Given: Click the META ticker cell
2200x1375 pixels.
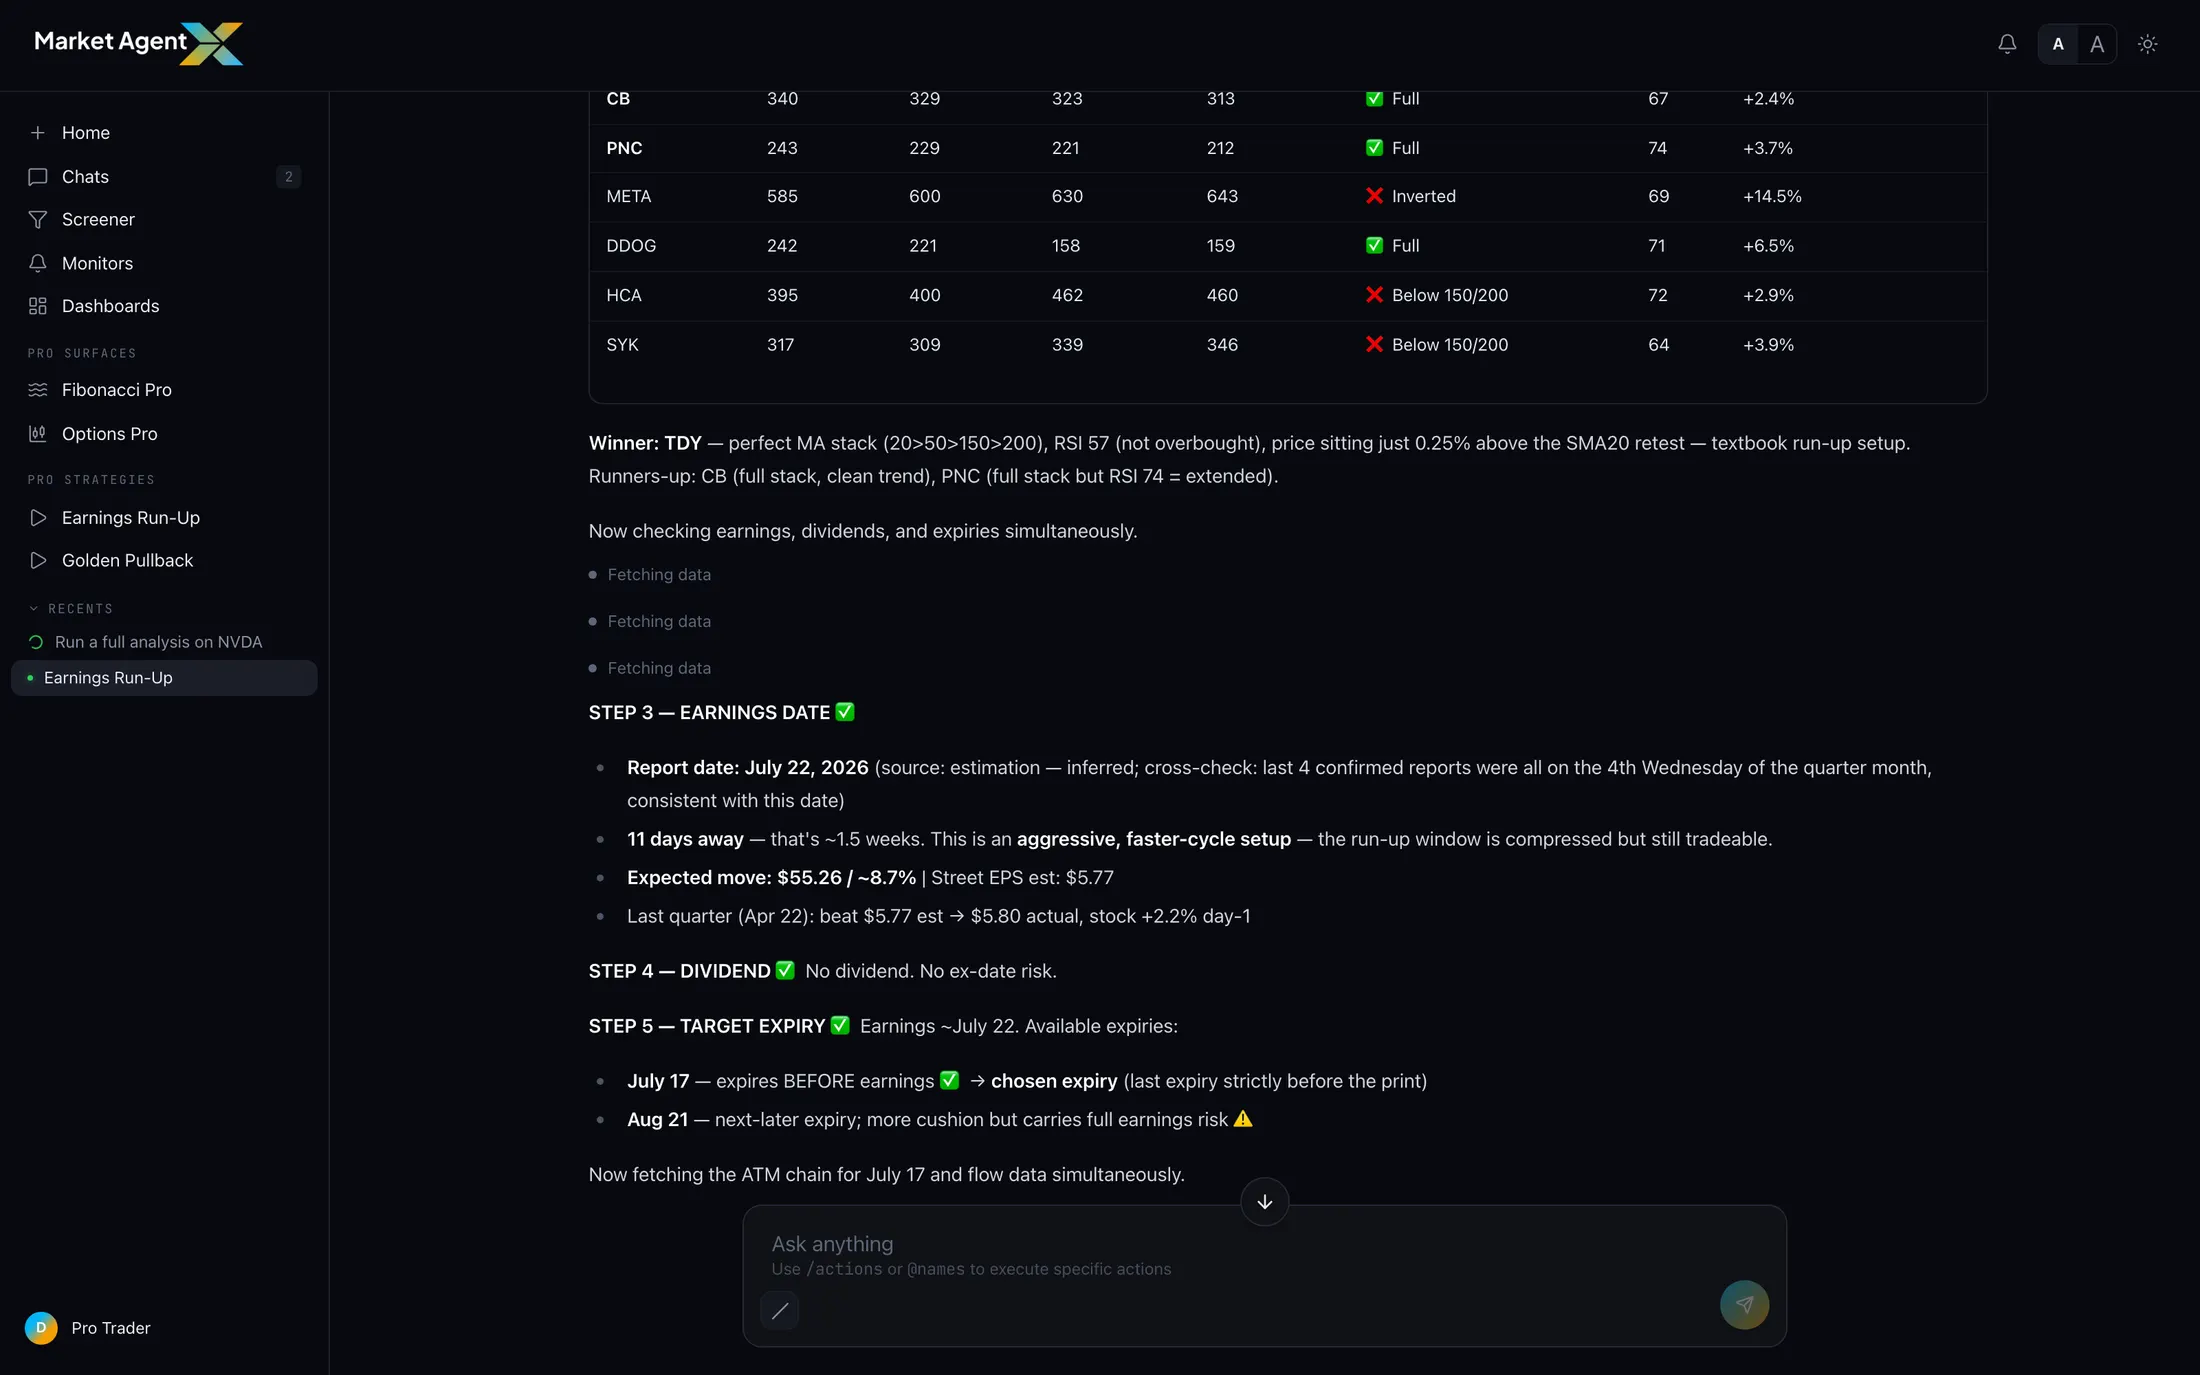Looking at the screenshot, I should (x=628, y=197).
